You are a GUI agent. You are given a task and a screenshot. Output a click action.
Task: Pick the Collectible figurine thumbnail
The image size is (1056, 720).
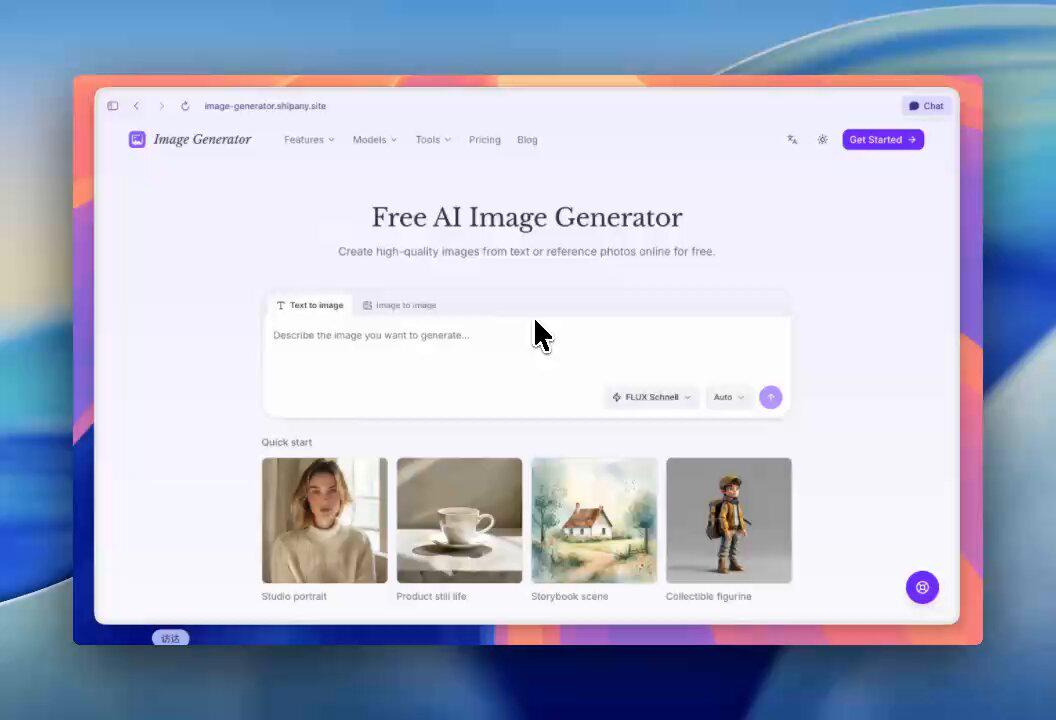729,520
